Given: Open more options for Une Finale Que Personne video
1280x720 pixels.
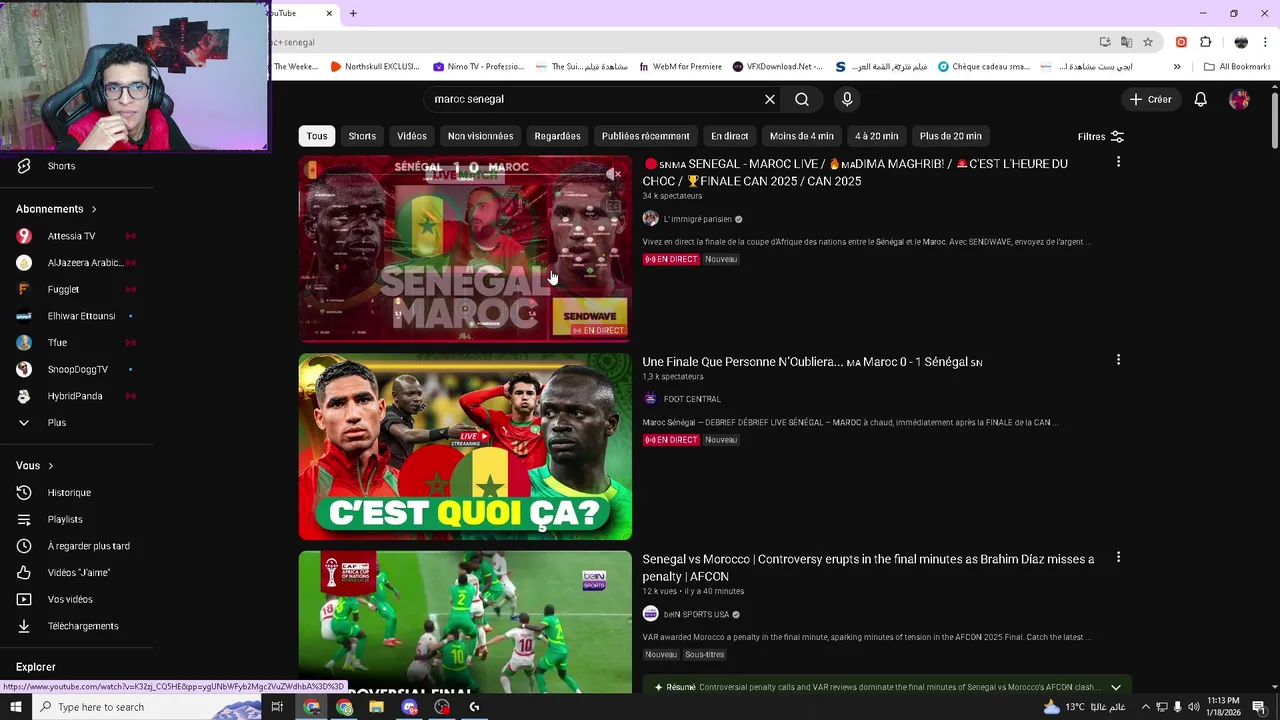Looking at the screenshot, I should click(1118, 360).
